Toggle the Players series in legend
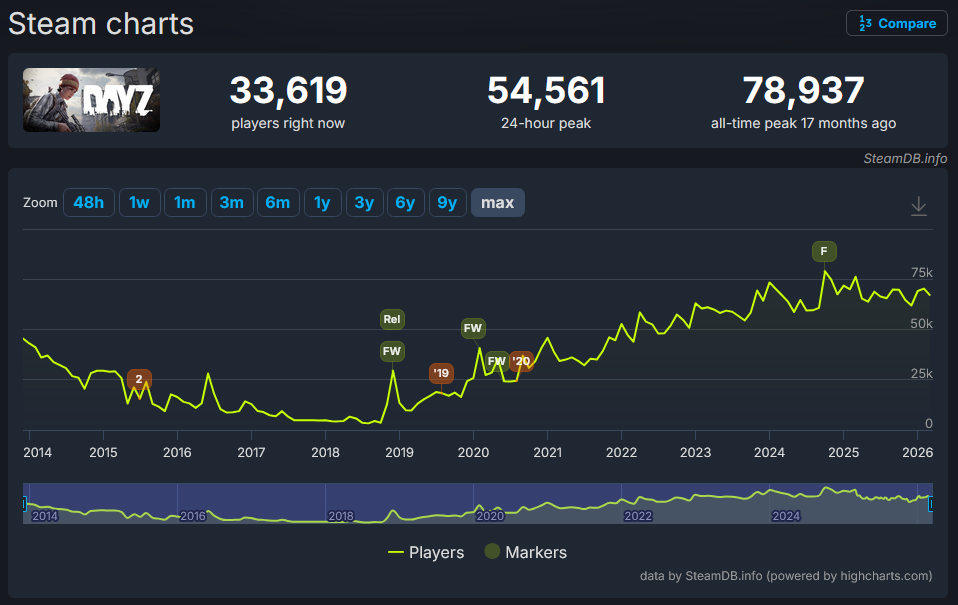958x605 pixels. click(x=426, y=552)
